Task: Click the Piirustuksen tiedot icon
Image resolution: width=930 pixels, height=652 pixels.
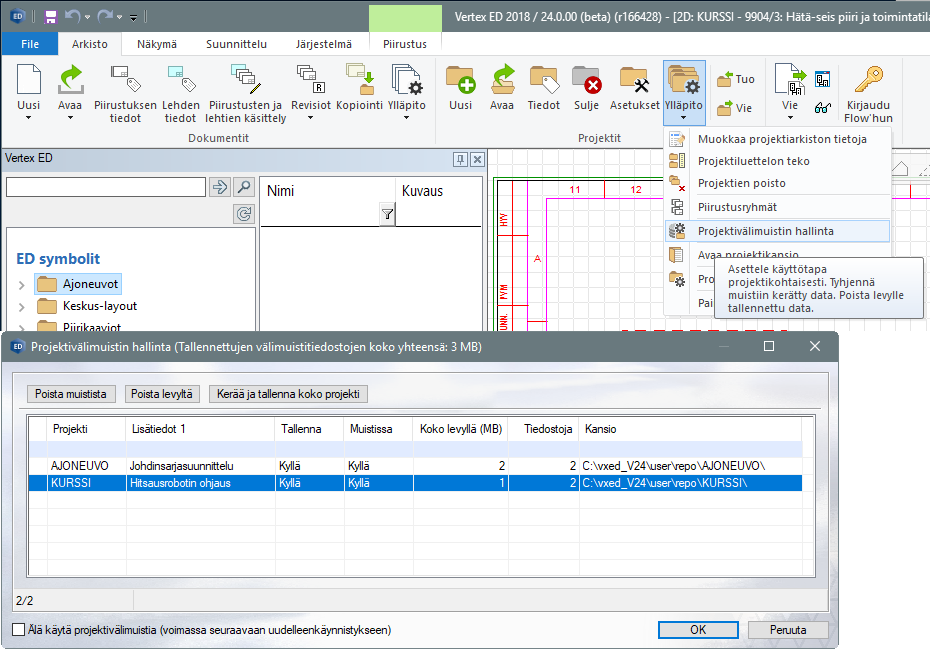Action: [125, 80]
